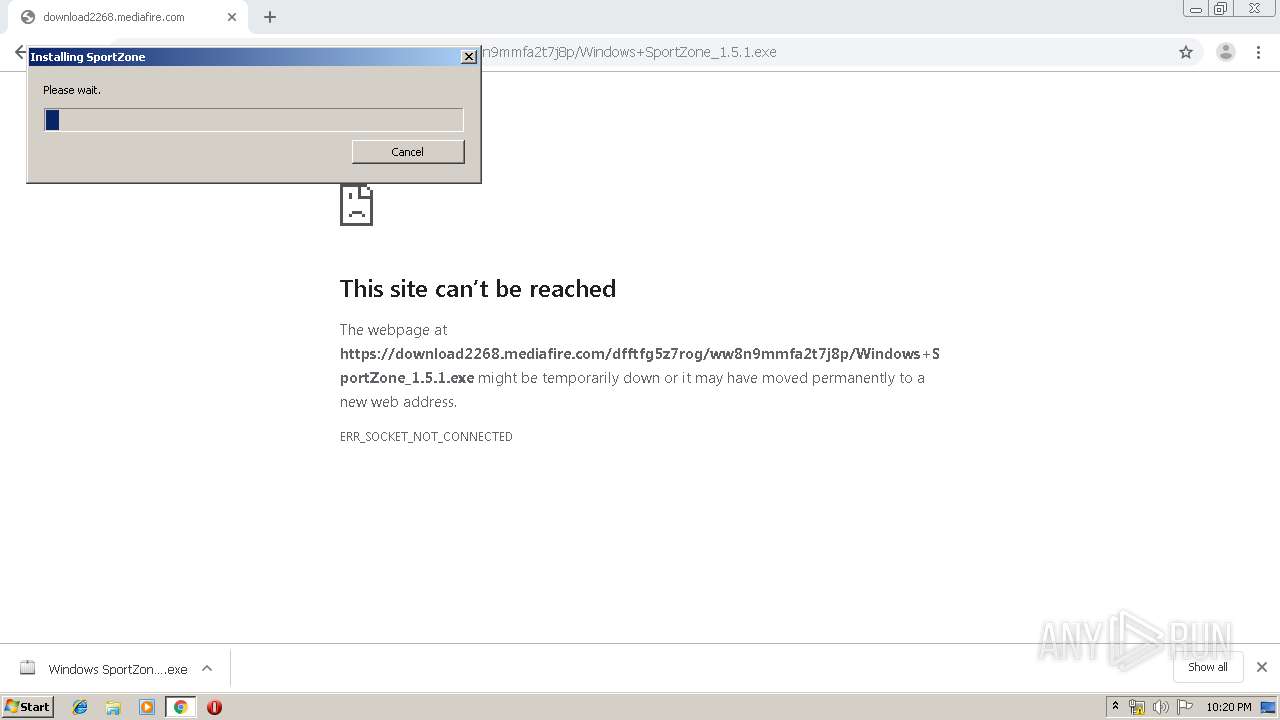Restore down the Chrome window

coord(1221,9)
